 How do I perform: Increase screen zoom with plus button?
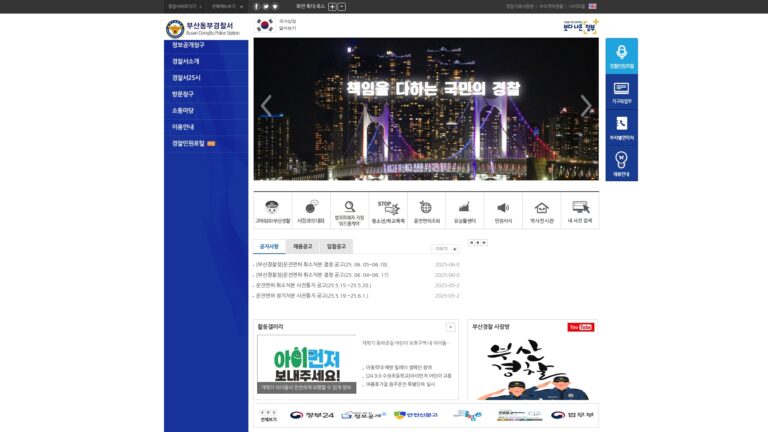point(332,6)
